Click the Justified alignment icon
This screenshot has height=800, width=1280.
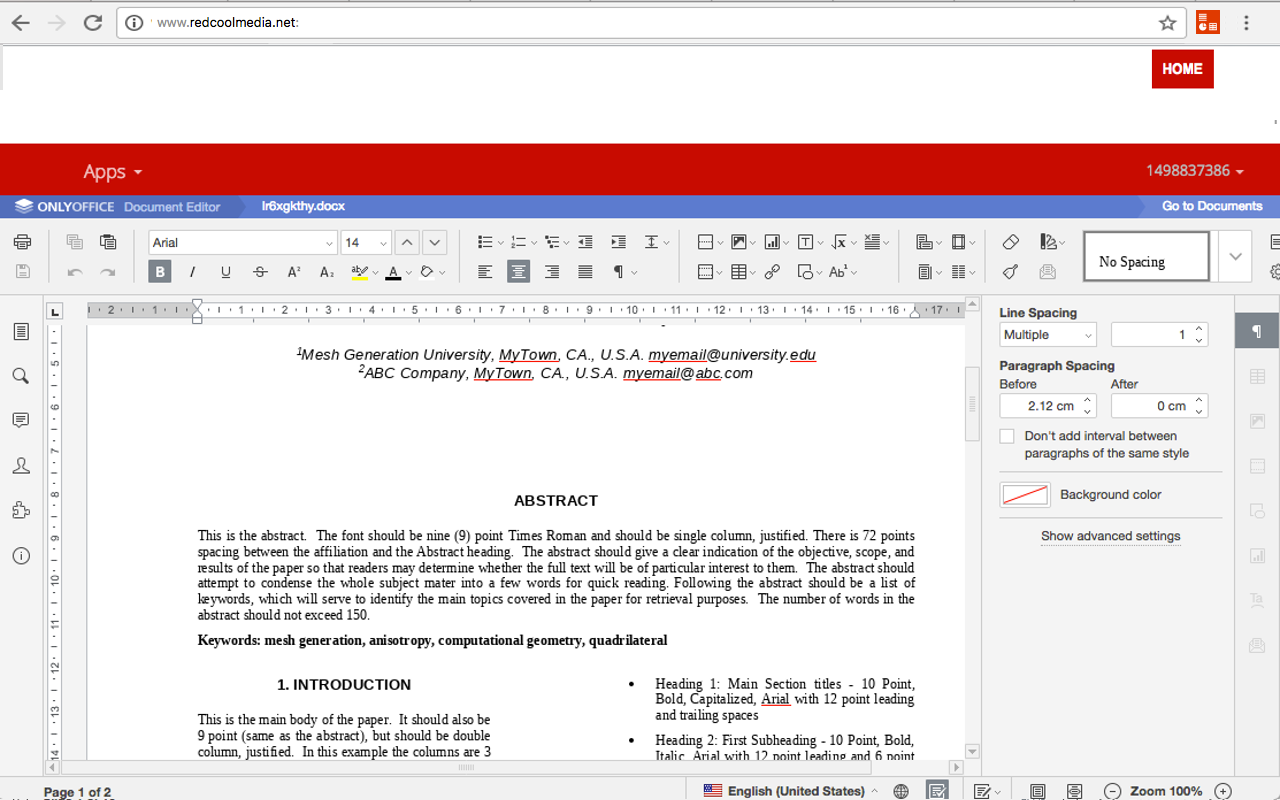tap(585, 272)
